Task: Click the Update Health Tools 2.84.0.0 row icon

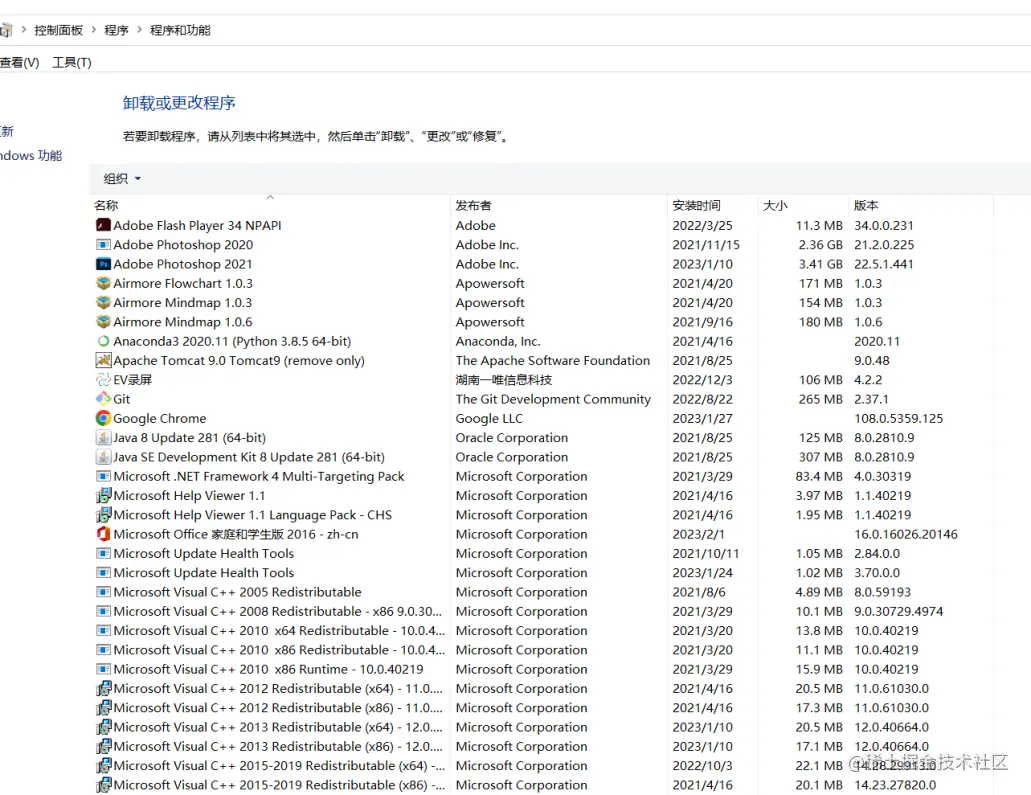Action: 103,553
